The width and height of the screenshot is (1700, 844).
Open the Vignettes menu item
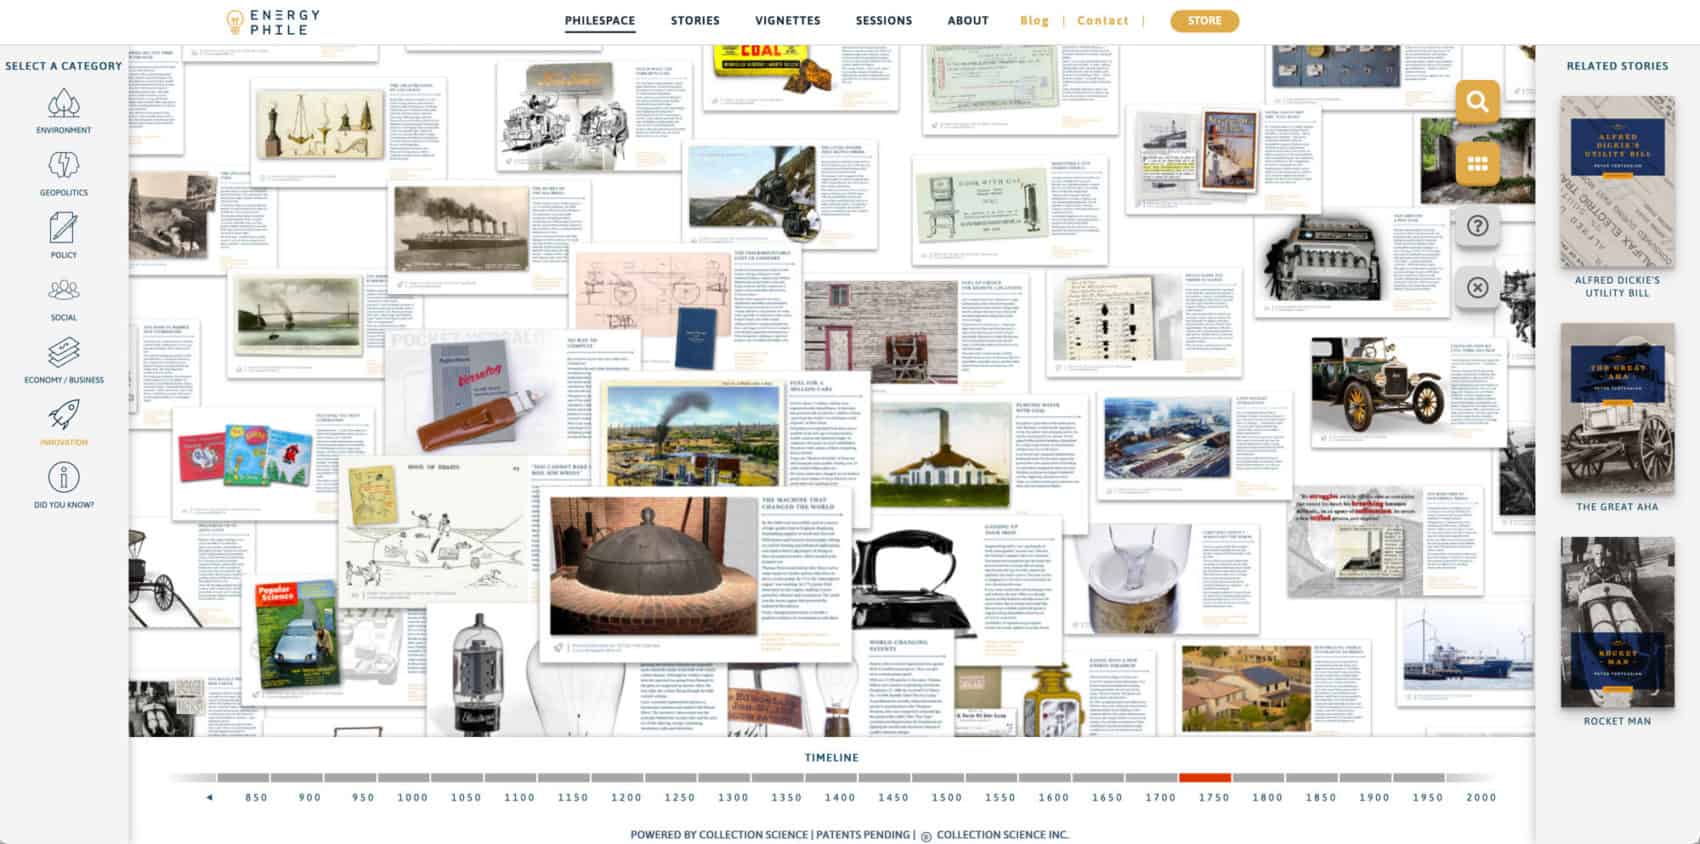pyautogui.click(x=787, y=21)
